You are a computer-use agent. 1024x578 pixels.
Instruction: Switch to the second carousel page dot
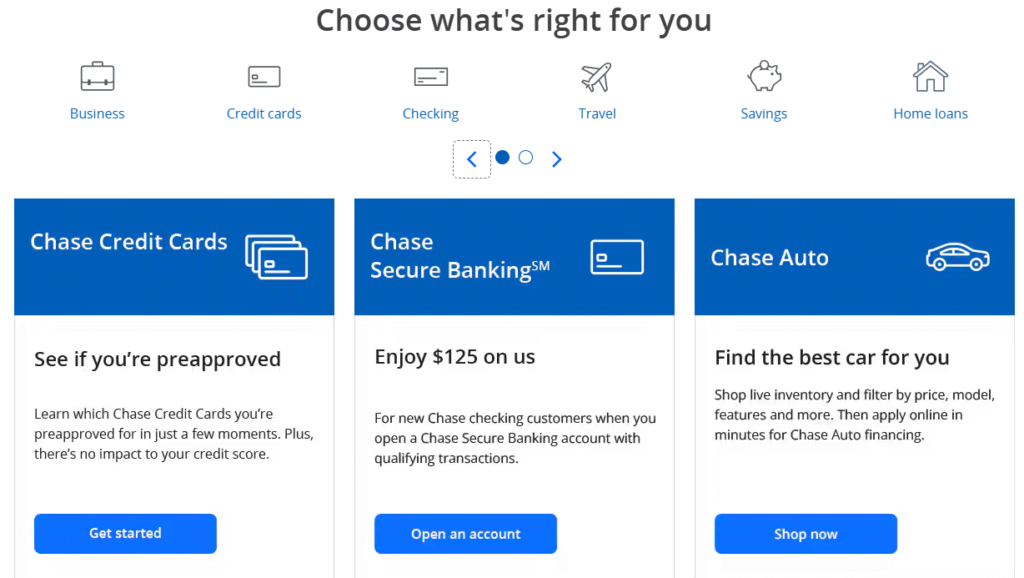(x=526, y=157)
